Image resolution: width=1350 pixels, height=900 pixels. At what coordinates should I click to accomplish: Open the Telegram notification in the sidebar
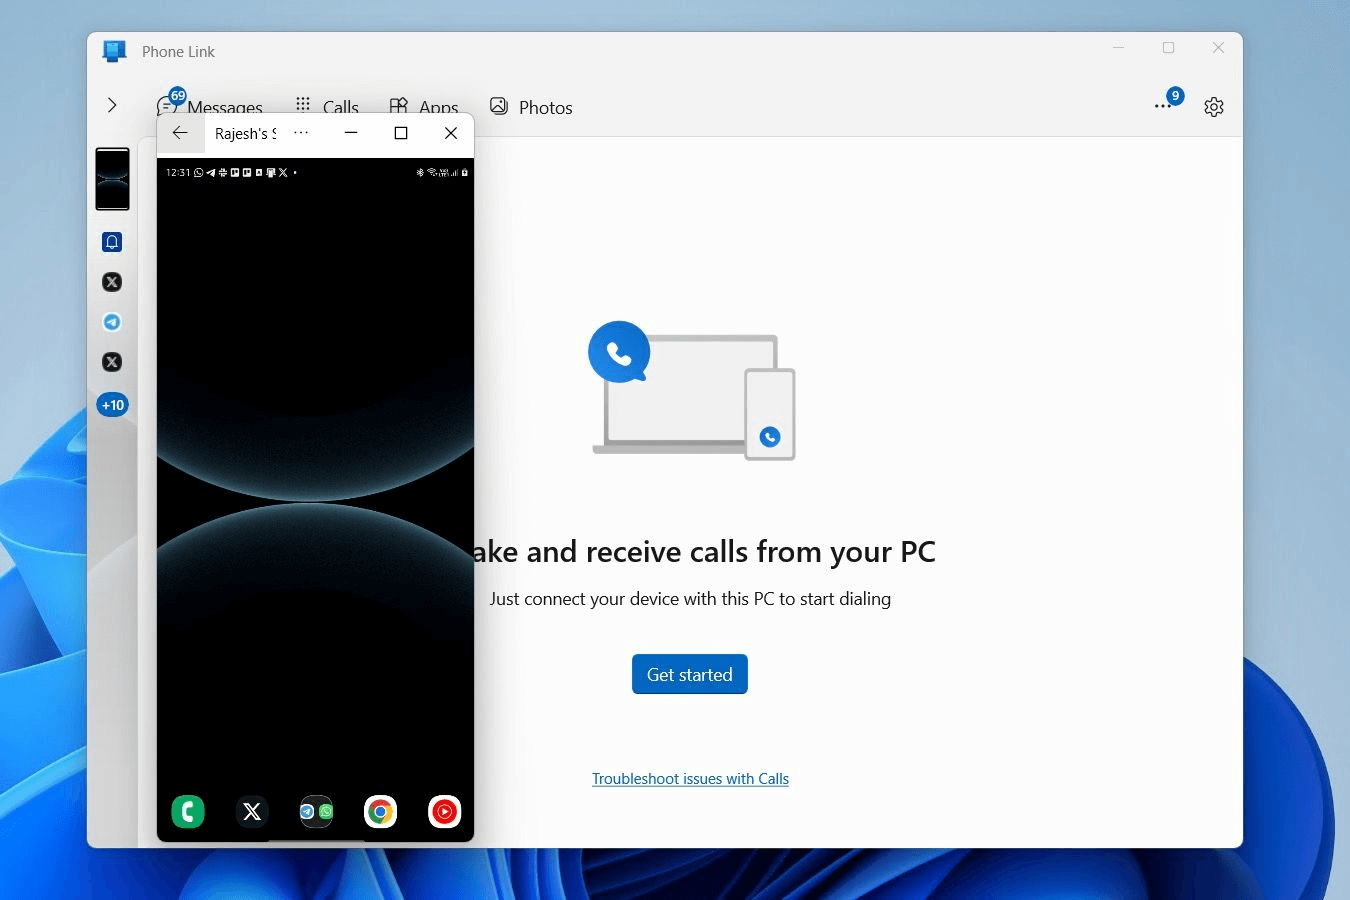coord(112,322)
